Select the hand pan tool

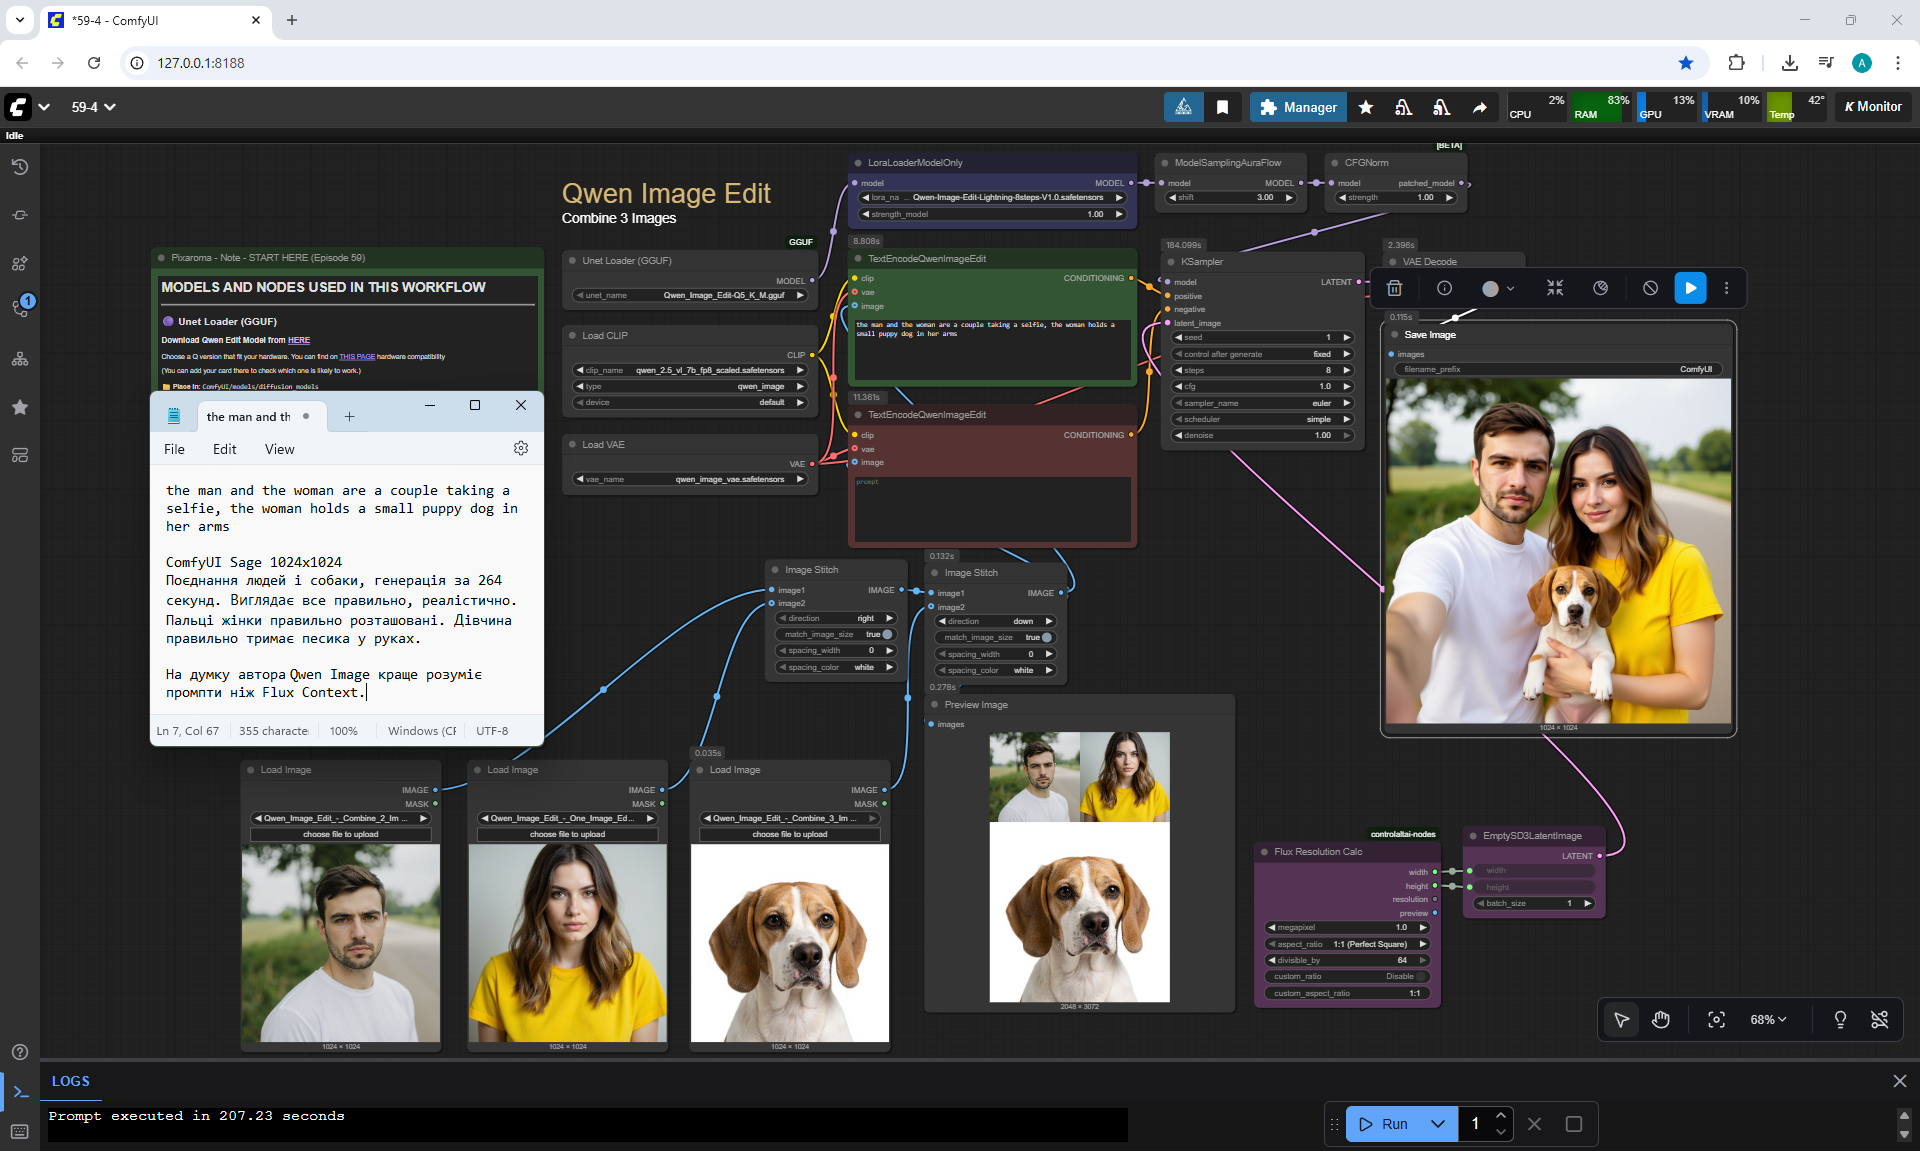tap(1661, 1019)
